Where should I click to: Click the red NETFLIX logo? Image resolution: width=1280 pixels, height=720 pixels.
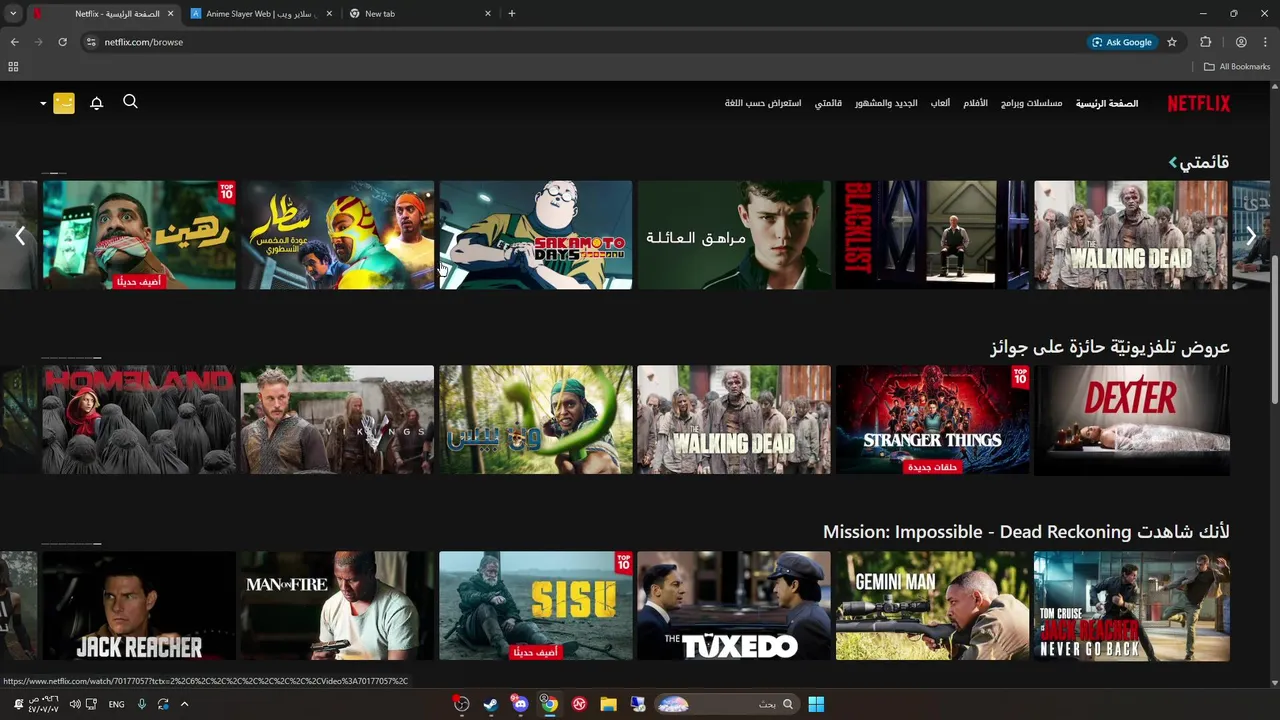tap(1199, 103)
